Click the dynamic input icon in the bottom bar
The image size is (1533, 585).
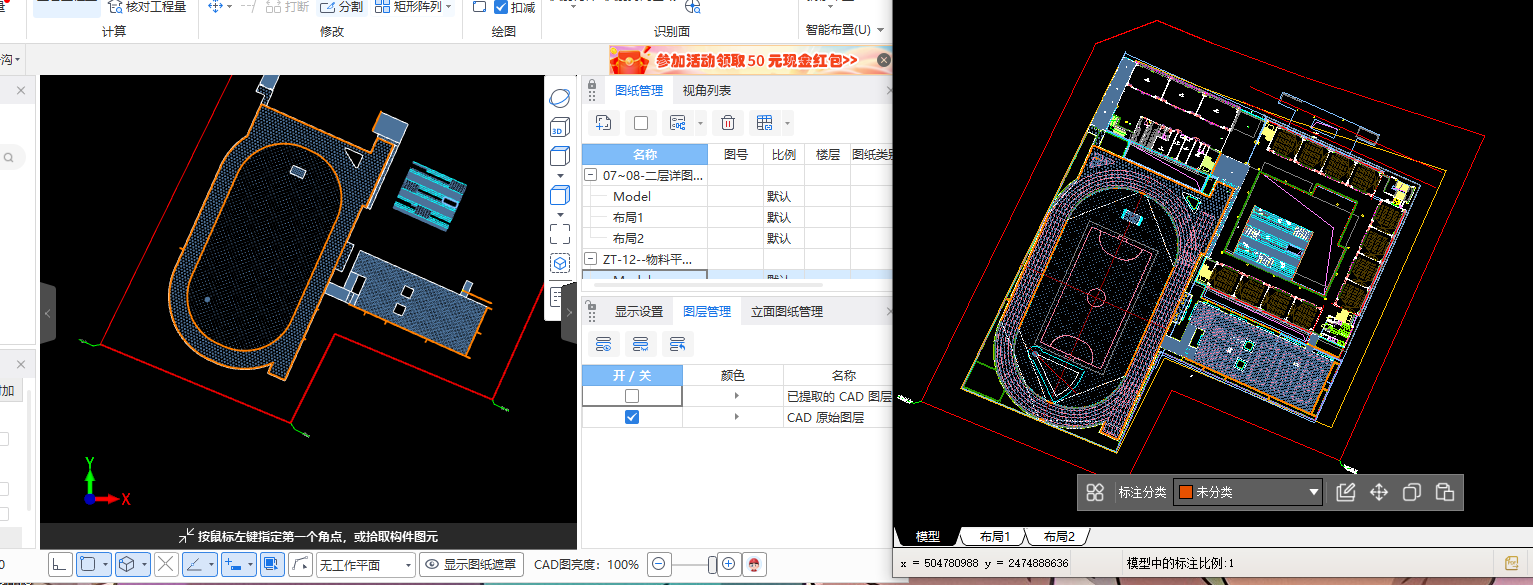pos(233,564)
